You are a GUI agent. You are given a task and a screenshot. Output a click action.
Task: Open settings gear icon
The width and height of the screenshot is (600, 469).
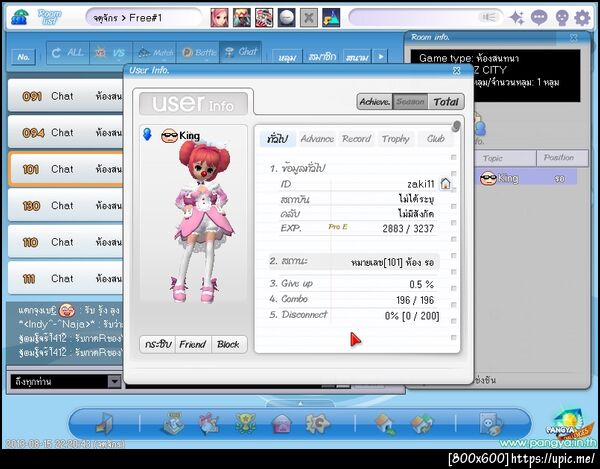click(x=582, y=18)
